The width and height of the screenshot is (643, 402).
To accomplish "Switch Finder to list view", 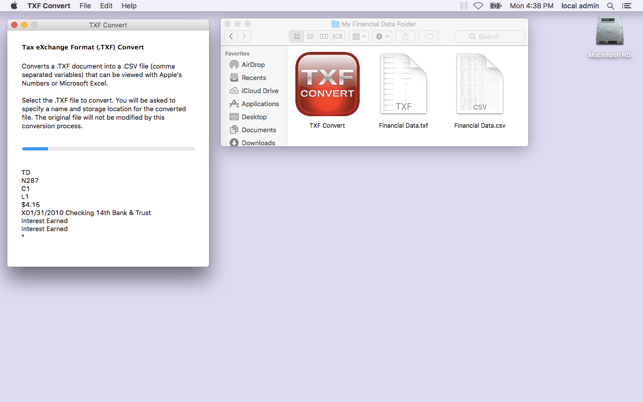I will 310,37.
